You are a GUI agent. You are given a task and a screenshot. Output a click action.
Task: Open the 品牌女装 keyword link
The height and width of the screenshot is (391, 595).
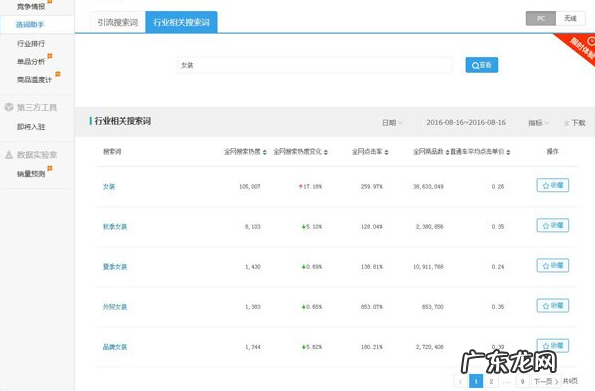[x=115, y=347]
